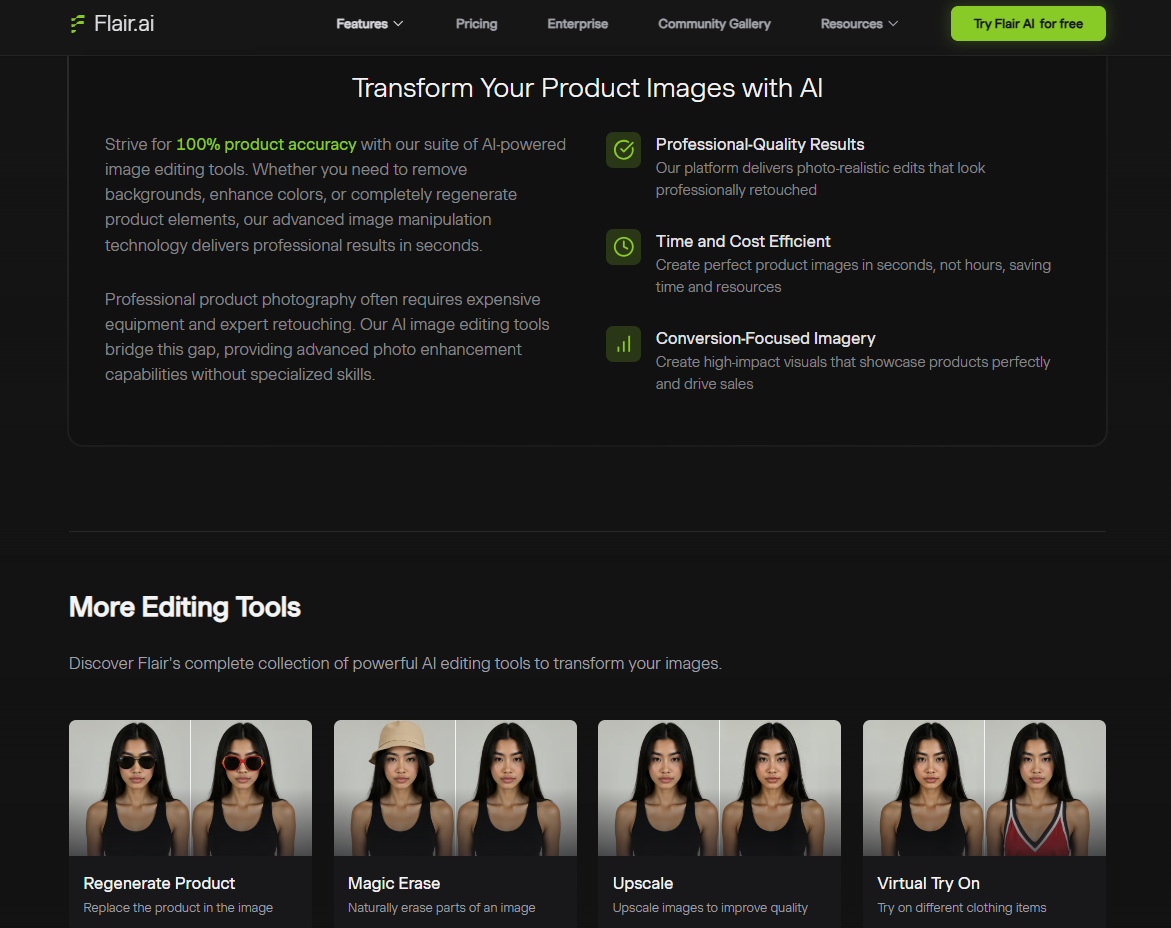Click the 'Discover Flair's complete collection' sentence

[395, 663]
